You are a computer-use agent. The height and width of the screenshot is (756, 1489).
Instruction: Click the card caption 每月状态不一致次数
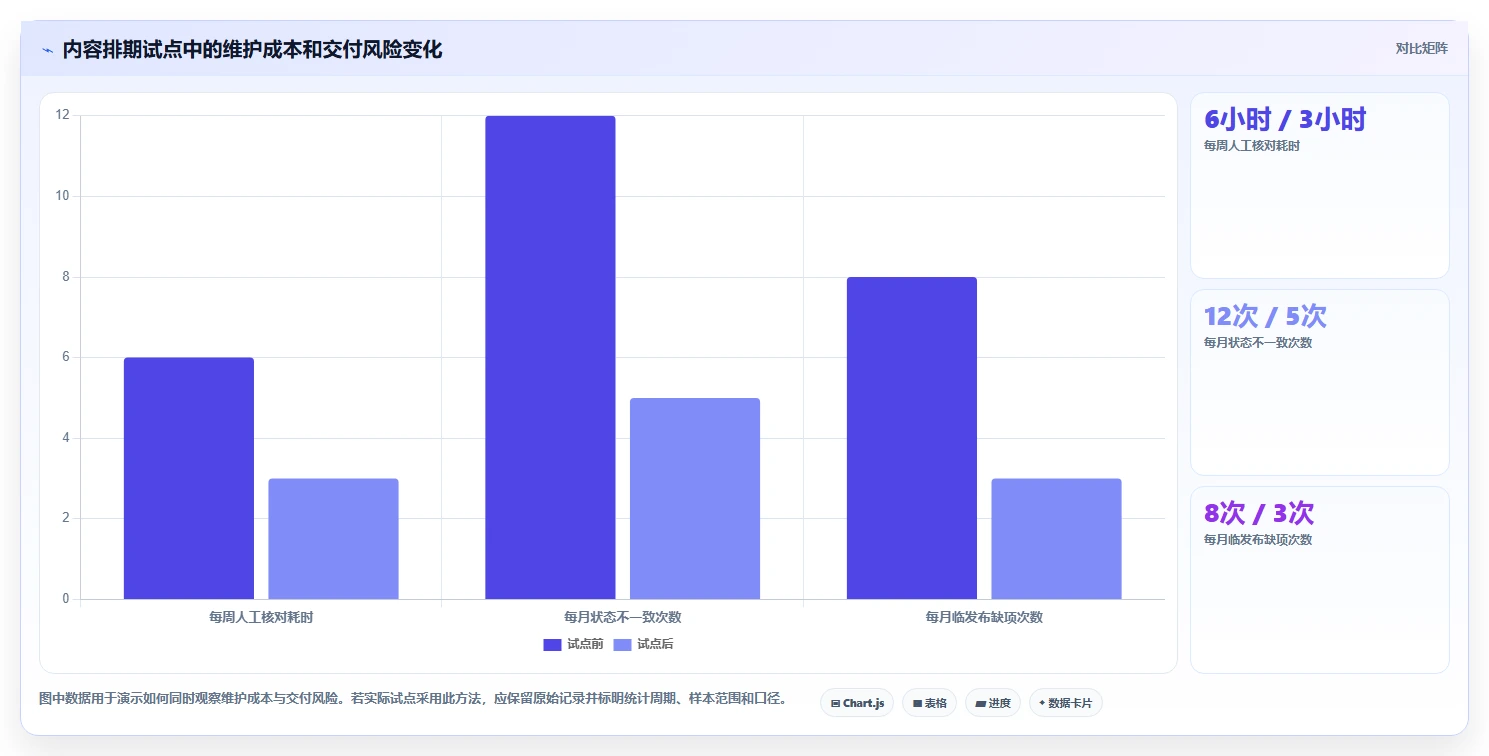[x=1258, y=343]
